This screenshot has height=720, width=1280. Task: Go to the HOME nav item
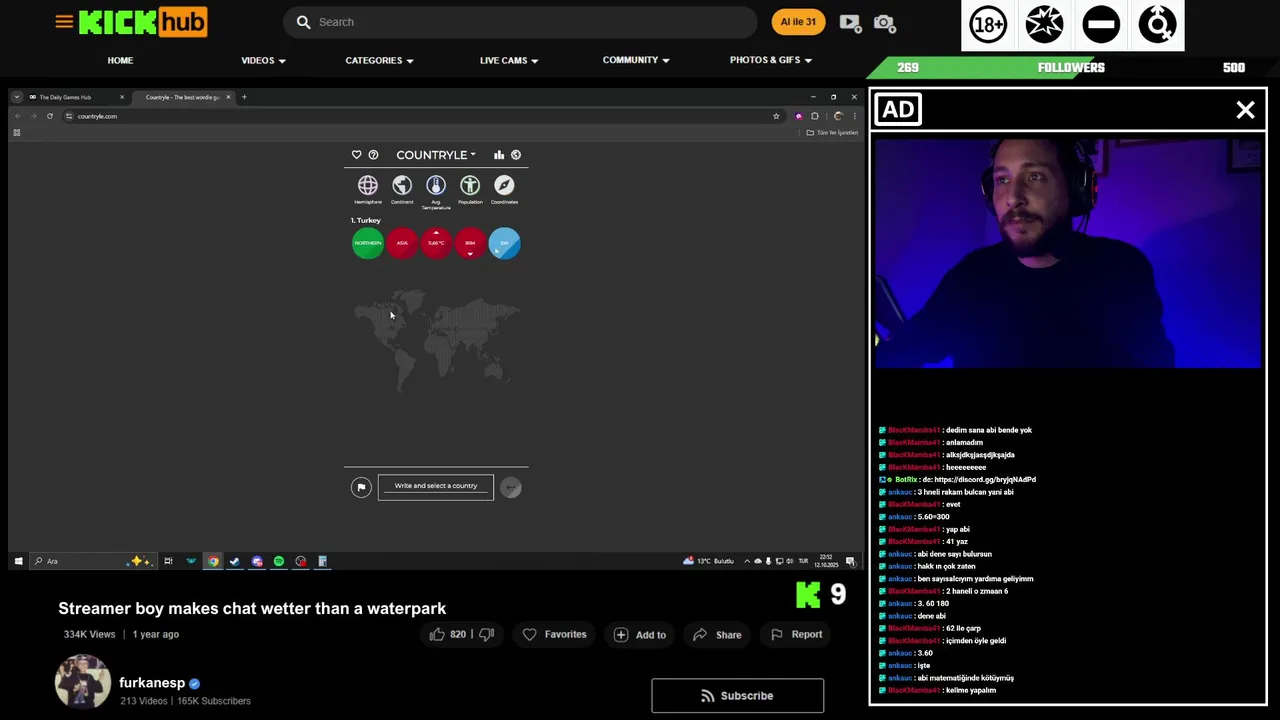[x=120, y=60]
